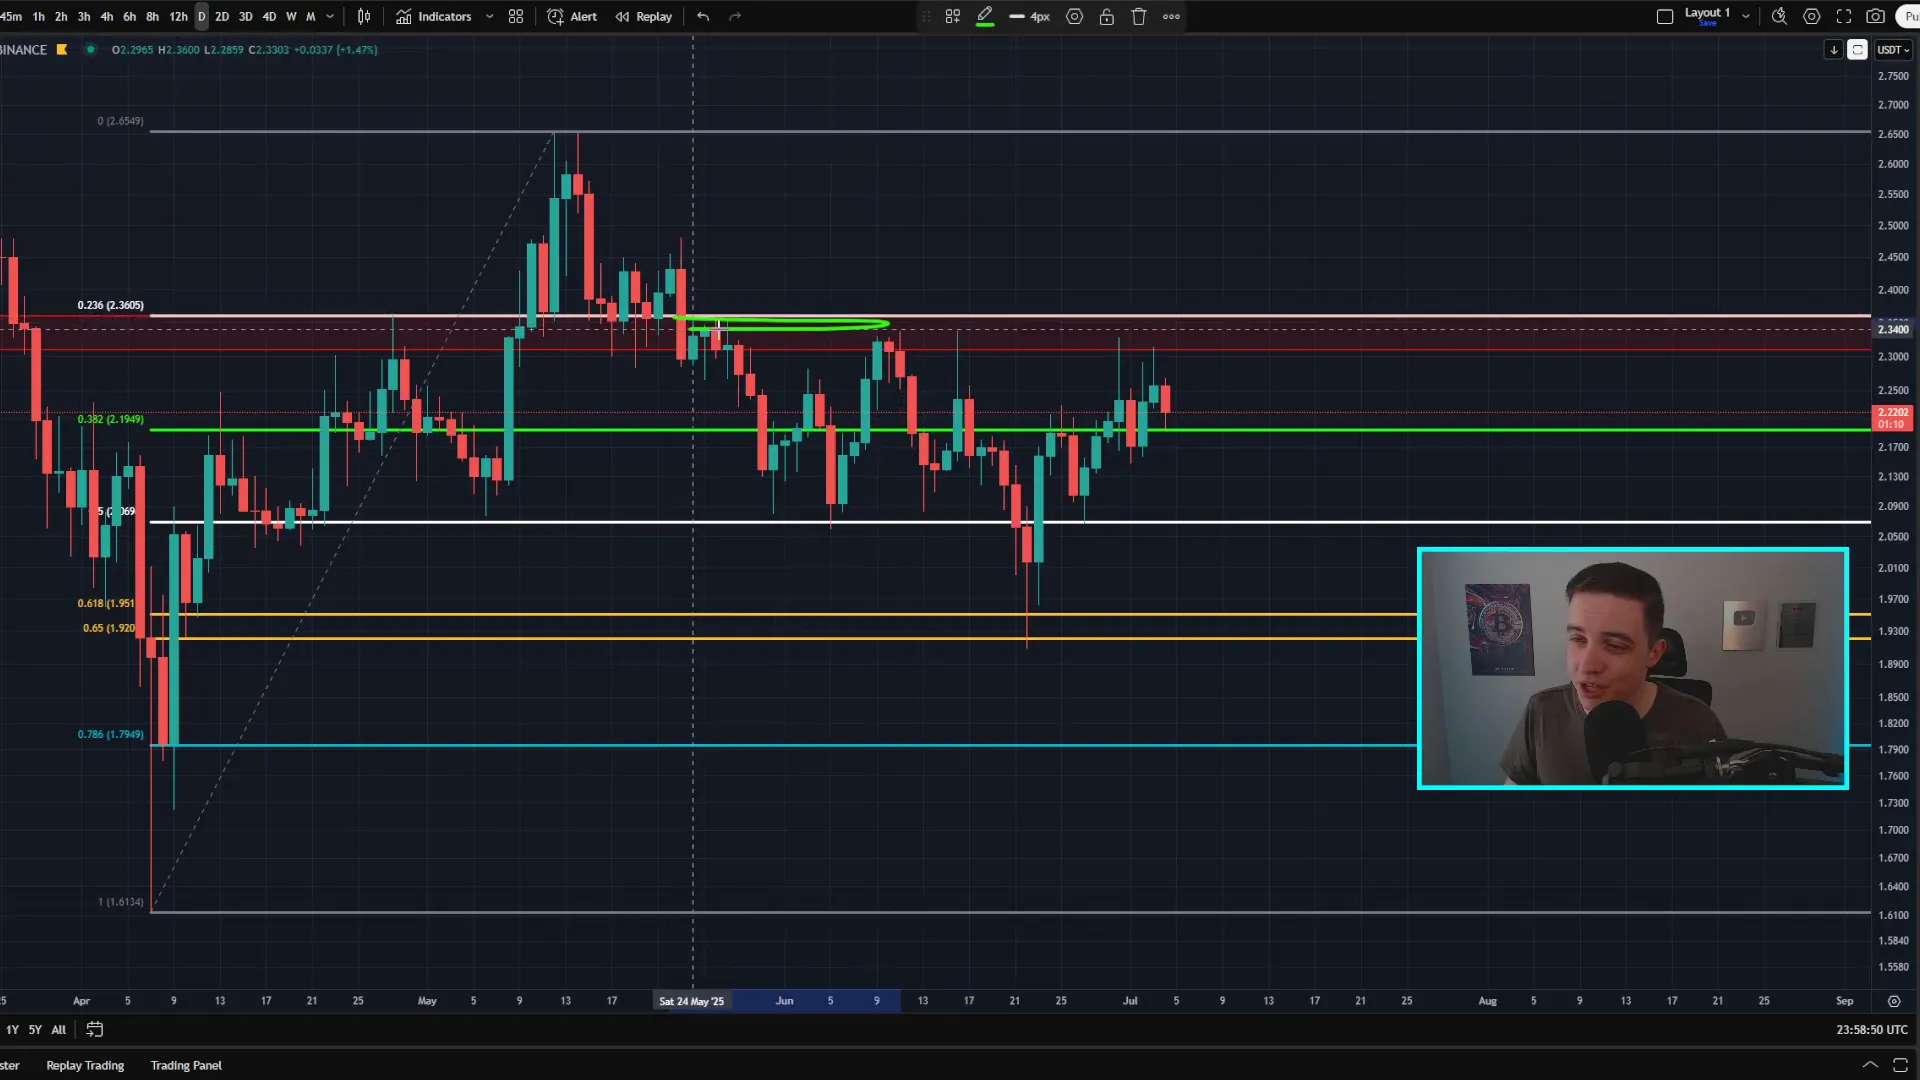The height and width of the screenshot is (1080, 1920).
Task: Click the 2.3400 crosshair price label
Action: 1893,329
